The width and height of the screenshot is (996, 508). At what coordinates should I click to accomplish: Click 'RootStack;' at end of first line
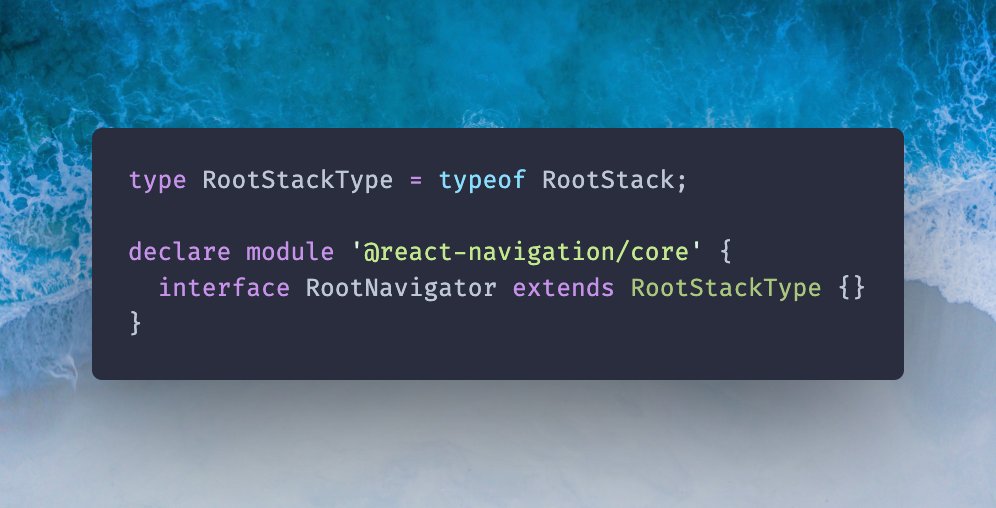[x=614, y=181]
